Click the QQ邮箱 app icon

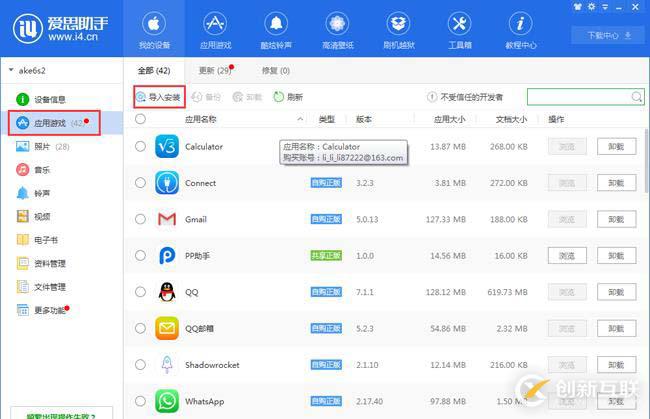coord(167,328)
